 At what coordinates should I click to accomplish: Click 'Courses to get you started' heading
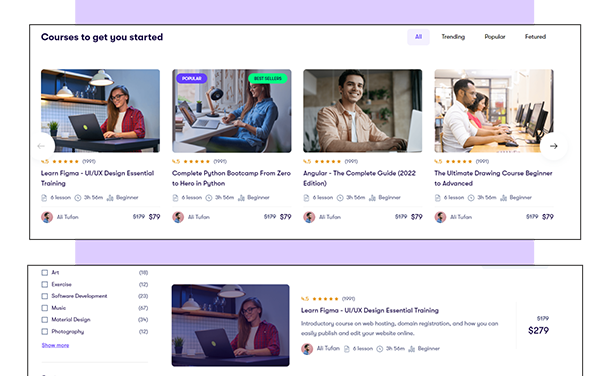(x=102, y=37)
